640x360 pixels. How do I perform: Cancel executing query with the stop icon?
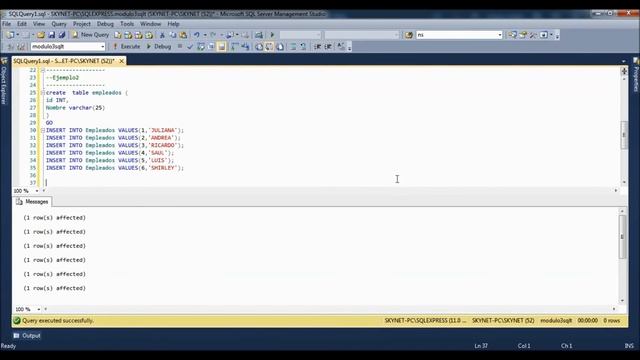click(x=180, y=47)
